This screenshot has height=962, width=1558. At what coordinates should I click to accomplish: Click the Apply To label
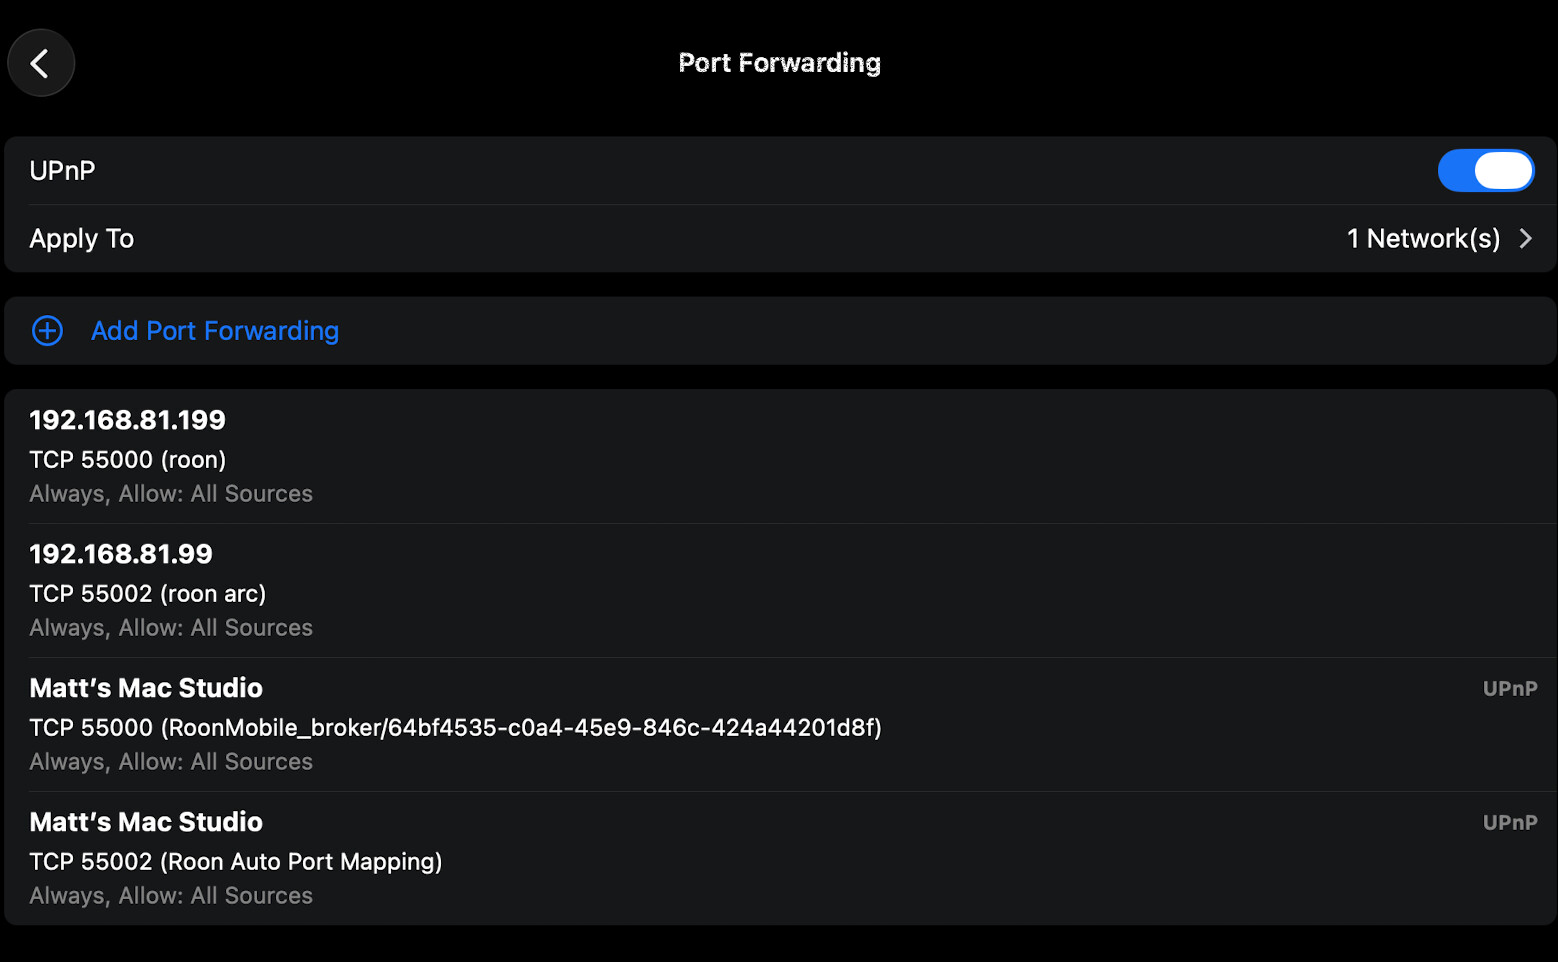point(82,239)
